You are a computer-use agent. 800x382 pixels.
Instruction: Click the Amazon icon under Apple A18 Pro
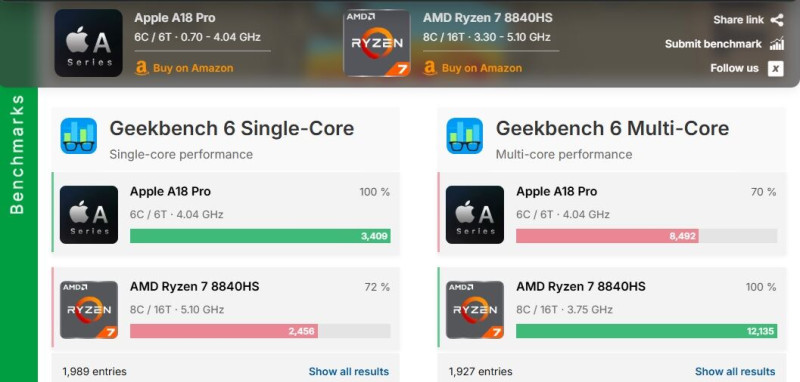click(x=141, y=68)
